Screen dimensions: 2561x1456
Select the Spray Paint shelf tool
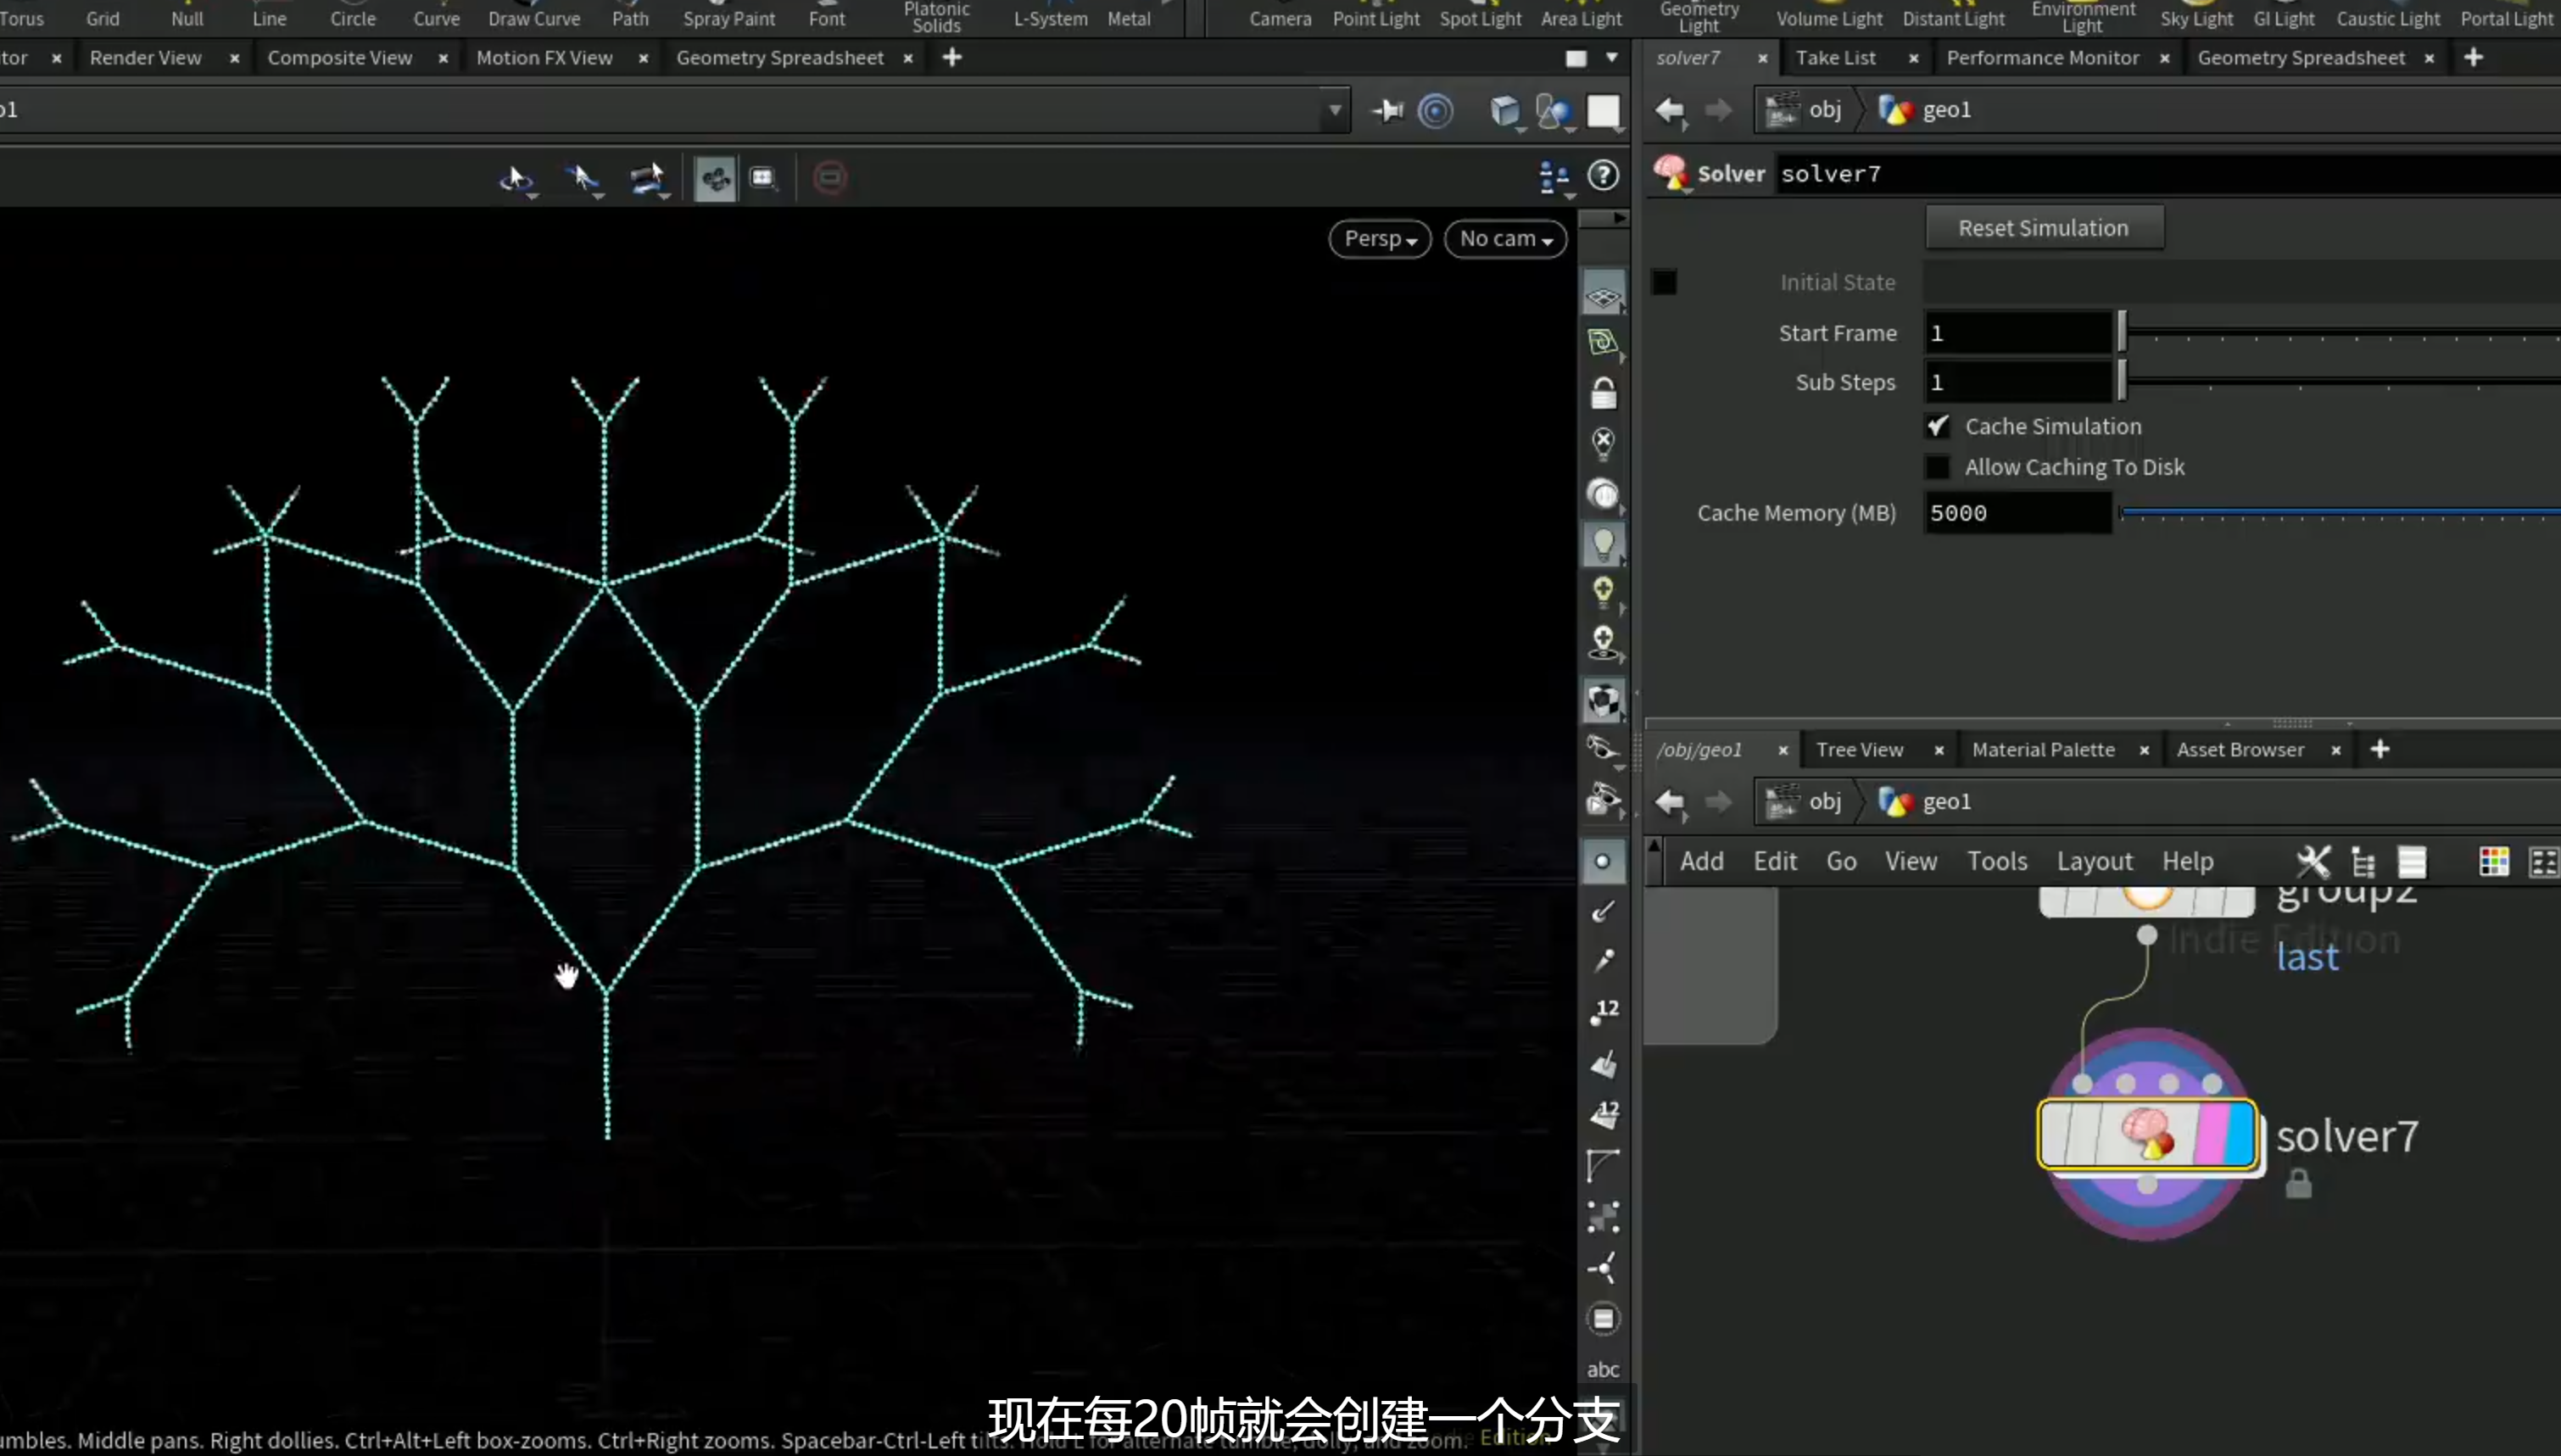pos(728,18)
